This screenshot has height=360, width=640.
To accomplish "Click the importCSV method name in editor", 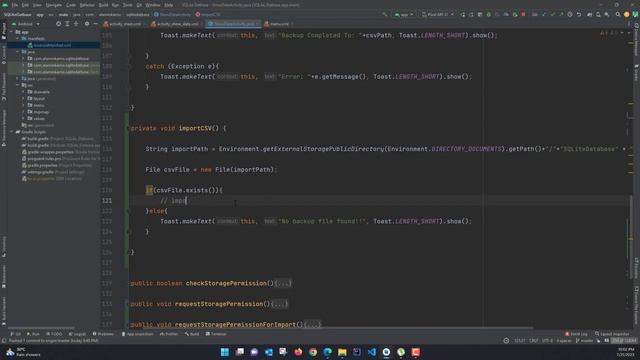I will [x=195, y=128].
